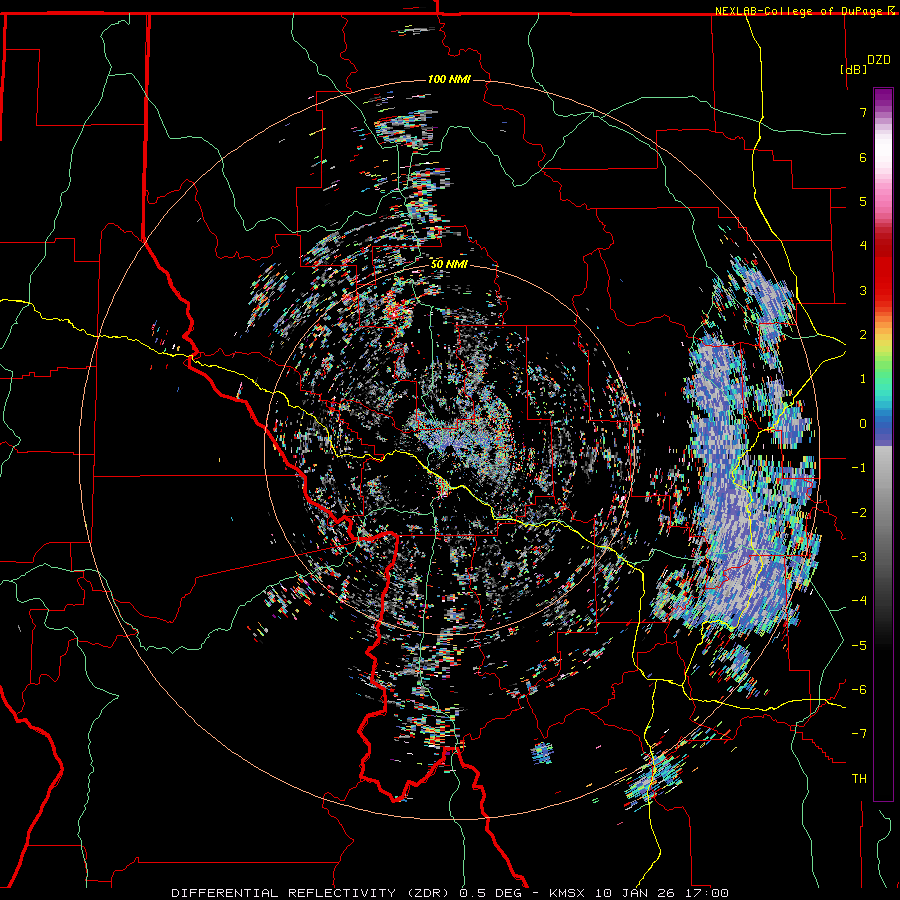Click the -1 value on color scale
This screenshot has width=900, height=900.
pos(859,468)
